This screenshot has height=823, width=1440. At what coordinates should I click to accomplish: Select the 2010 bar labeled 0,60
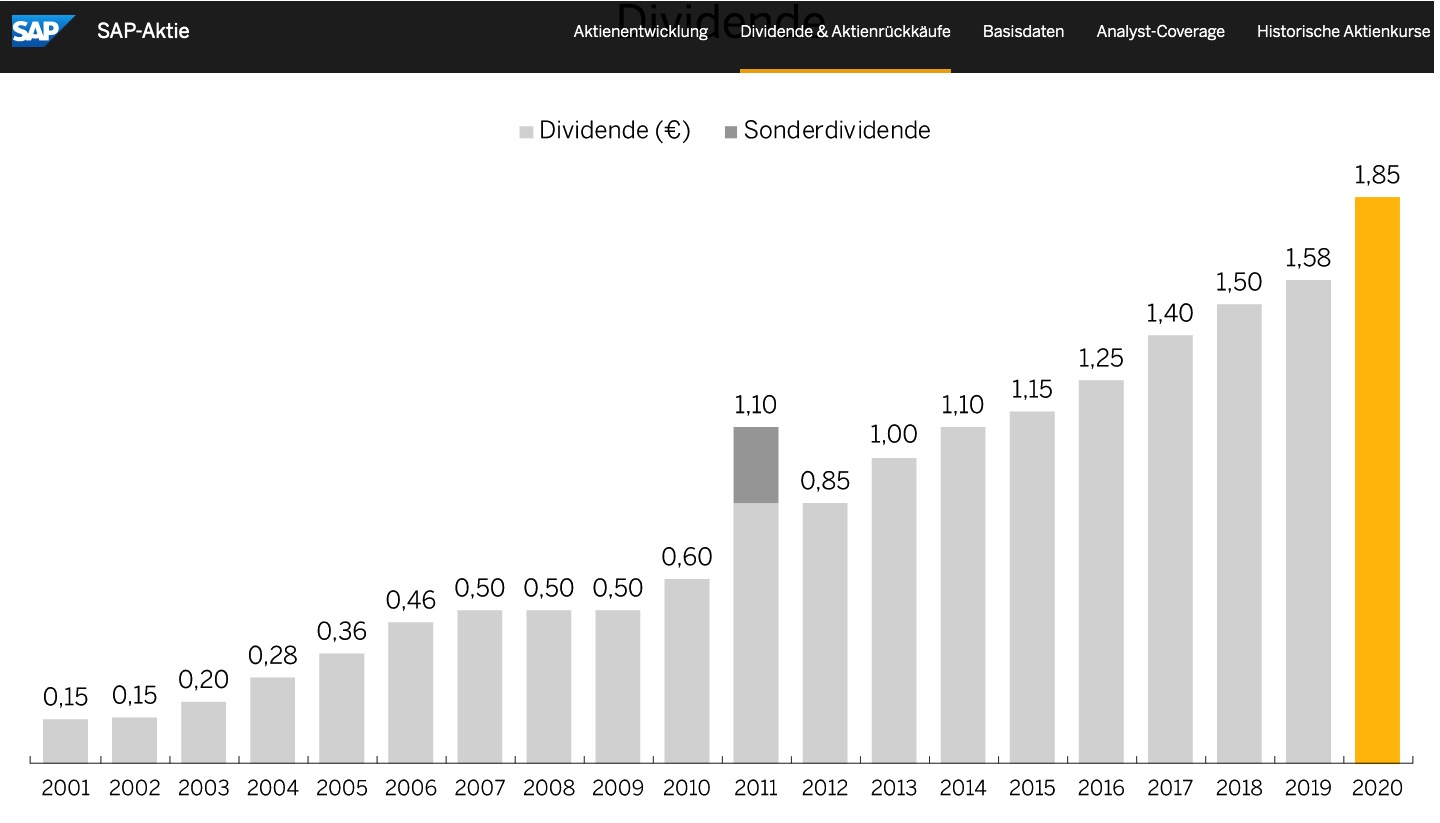[x=687, y=671]
